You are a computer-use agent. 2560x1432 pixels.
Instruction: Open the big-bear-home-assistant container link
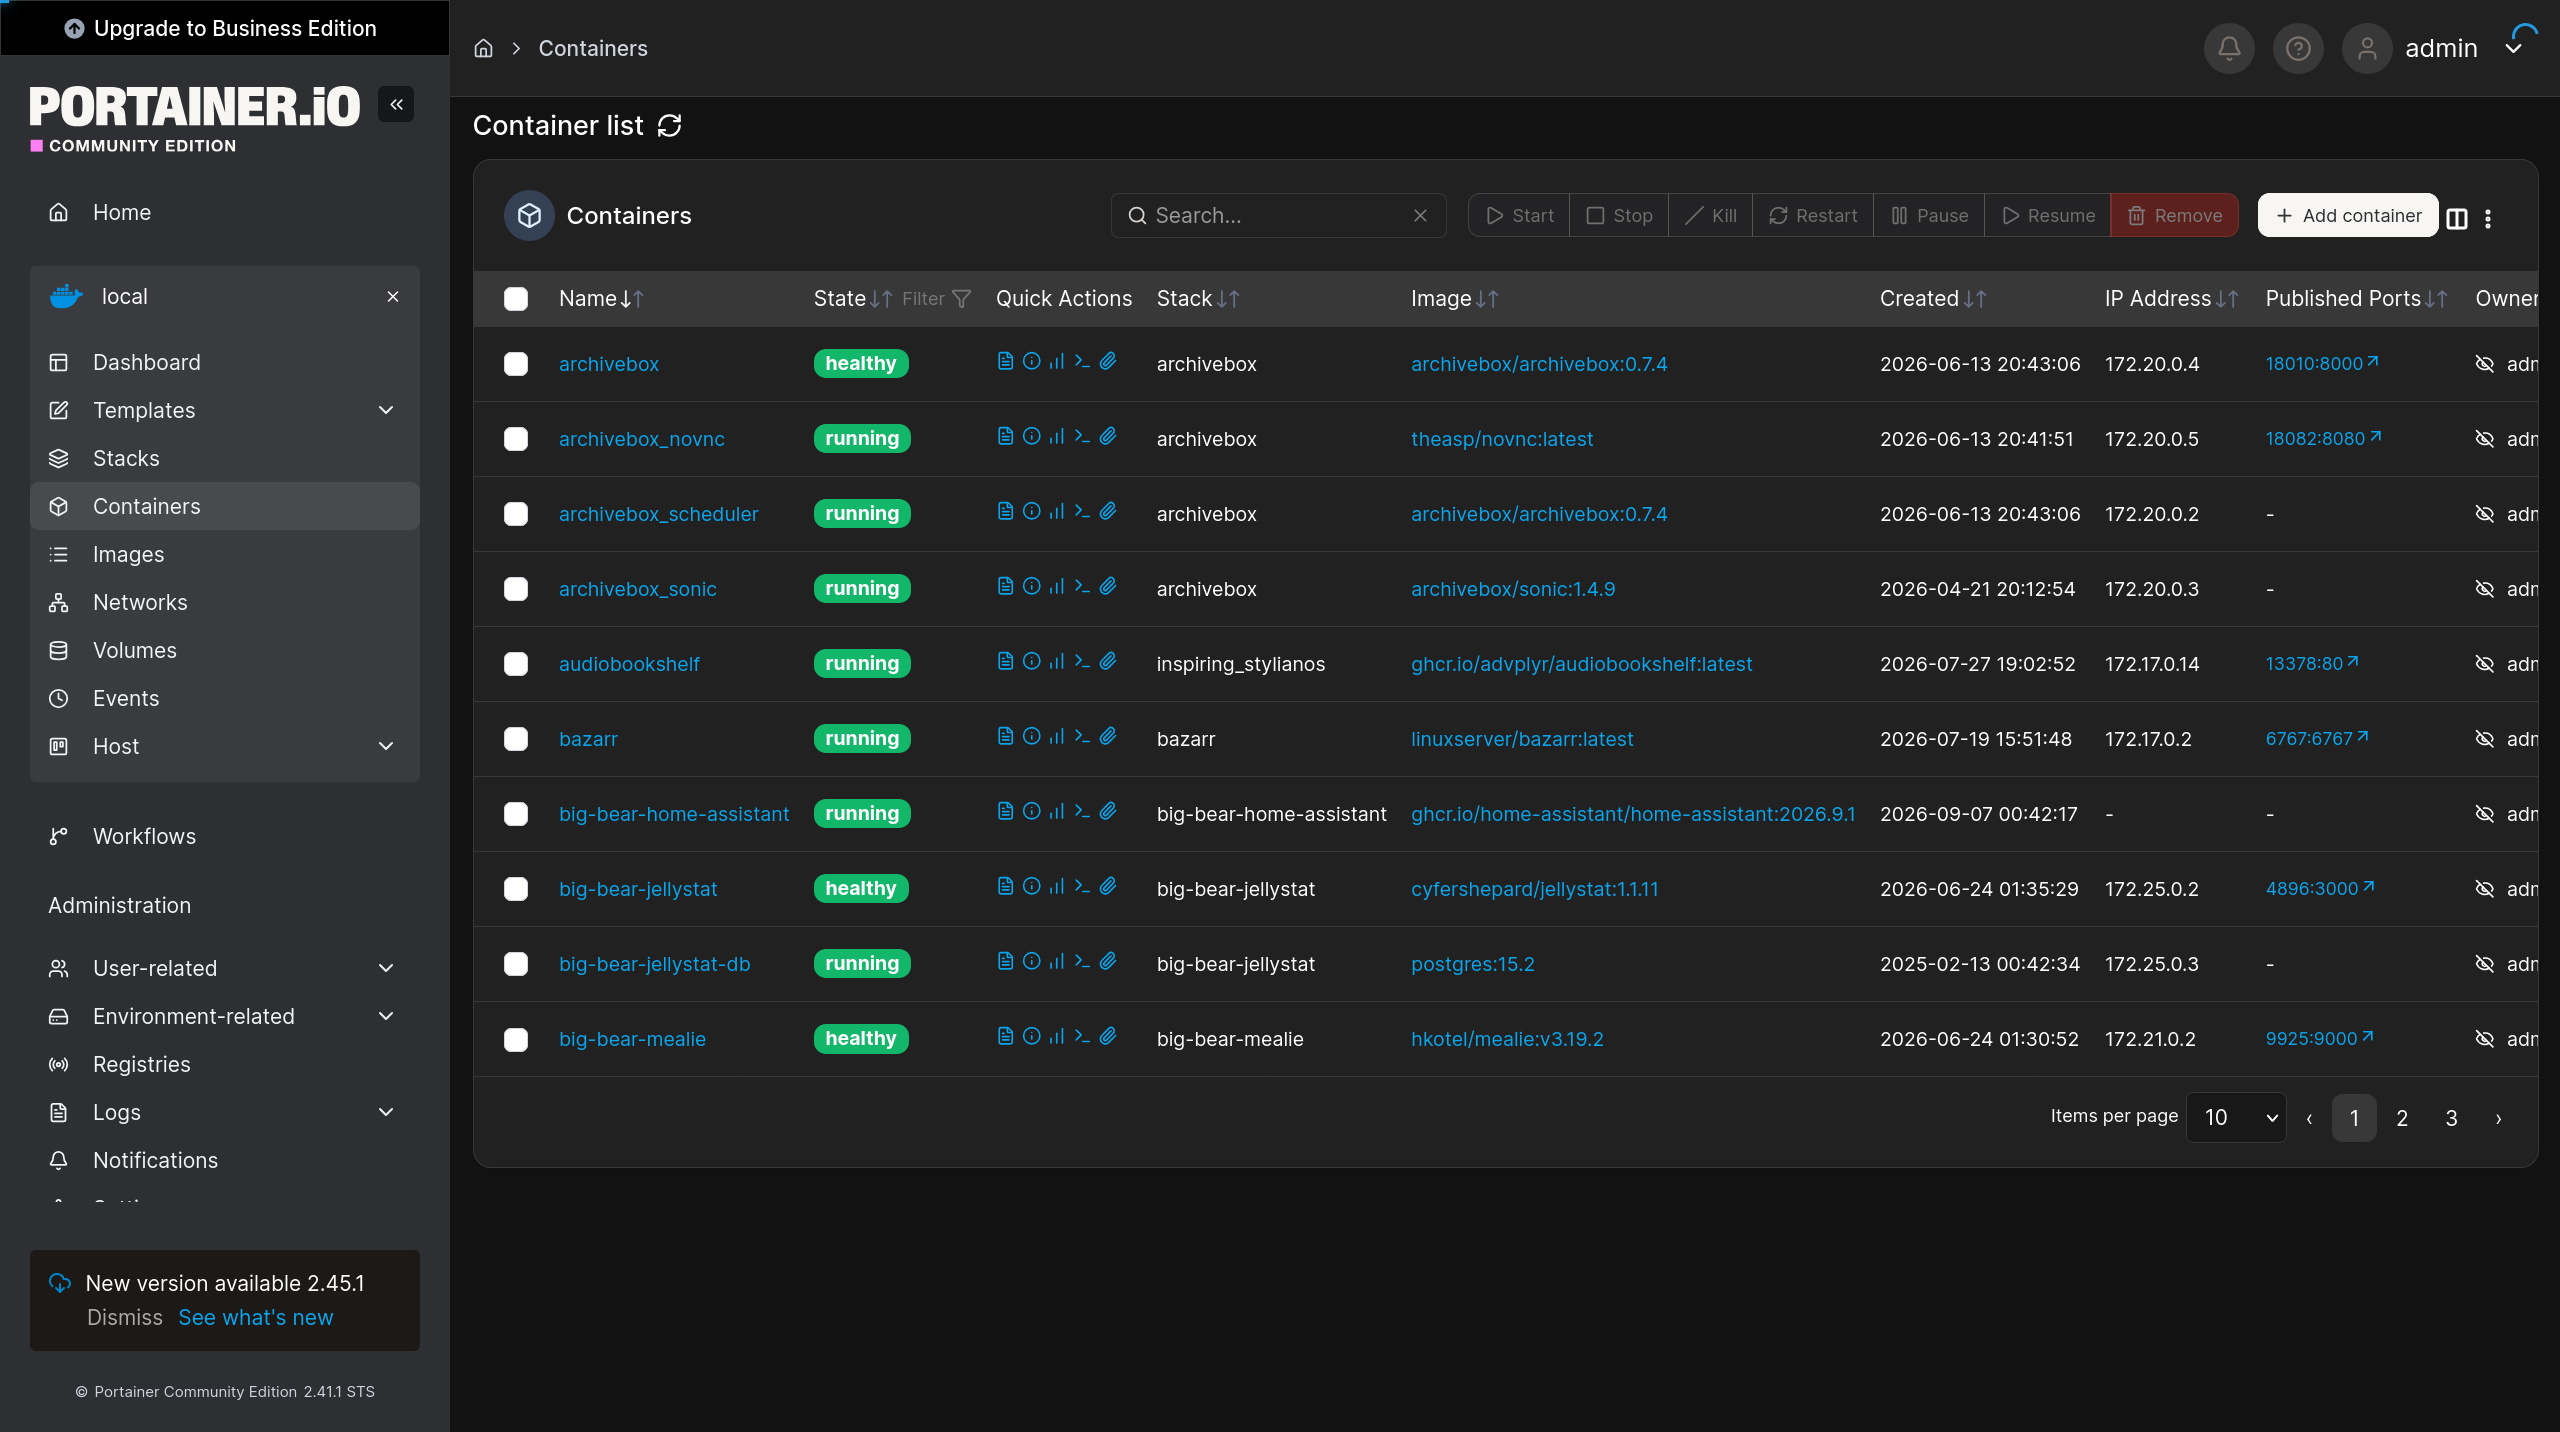[x=674, y=814]
